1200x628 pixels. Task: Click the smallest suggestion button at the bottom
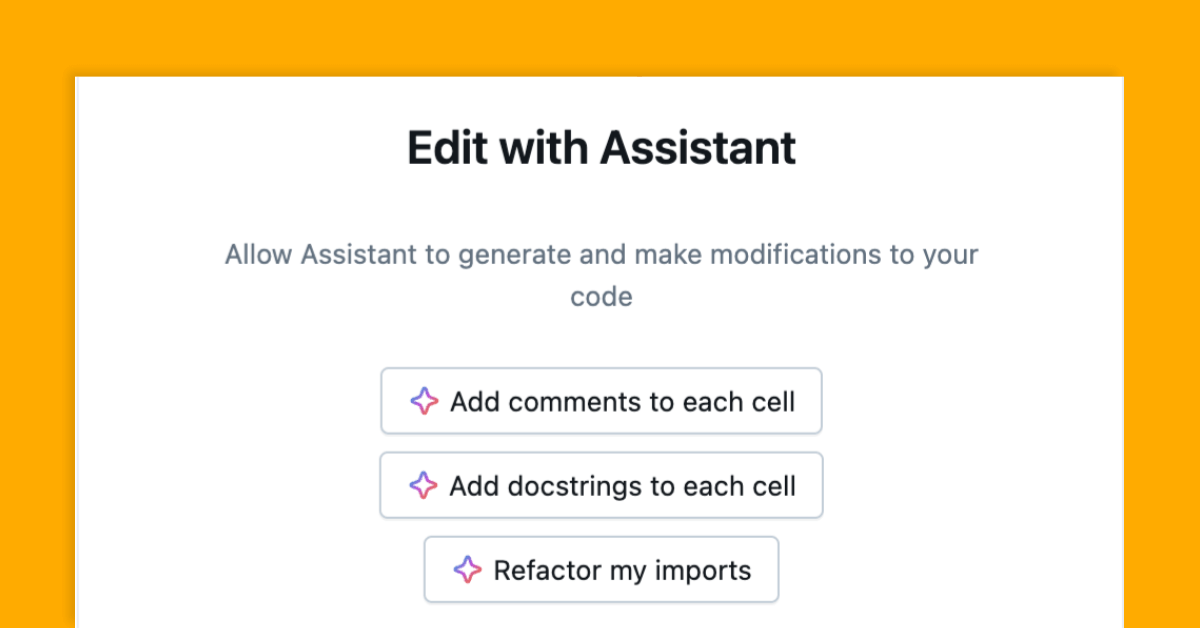601,569
